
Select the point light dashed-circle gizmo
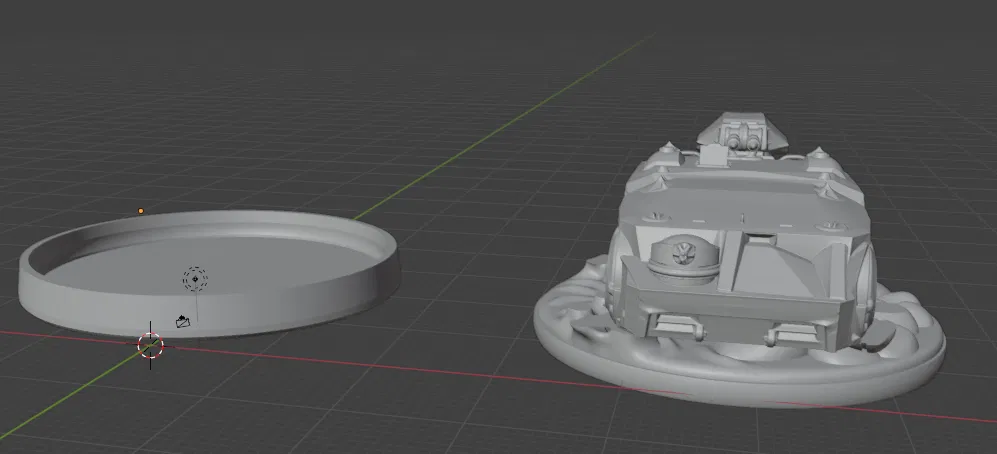(x=195, y=279)
